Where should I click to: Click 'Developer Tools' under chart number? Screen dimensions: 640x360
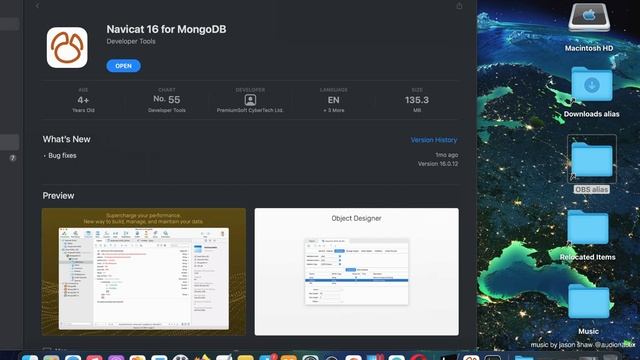point(167,110)
